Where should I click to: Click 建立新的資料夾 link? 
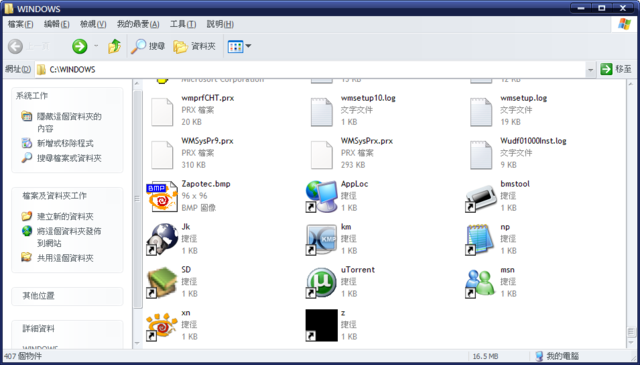[65, 216]
